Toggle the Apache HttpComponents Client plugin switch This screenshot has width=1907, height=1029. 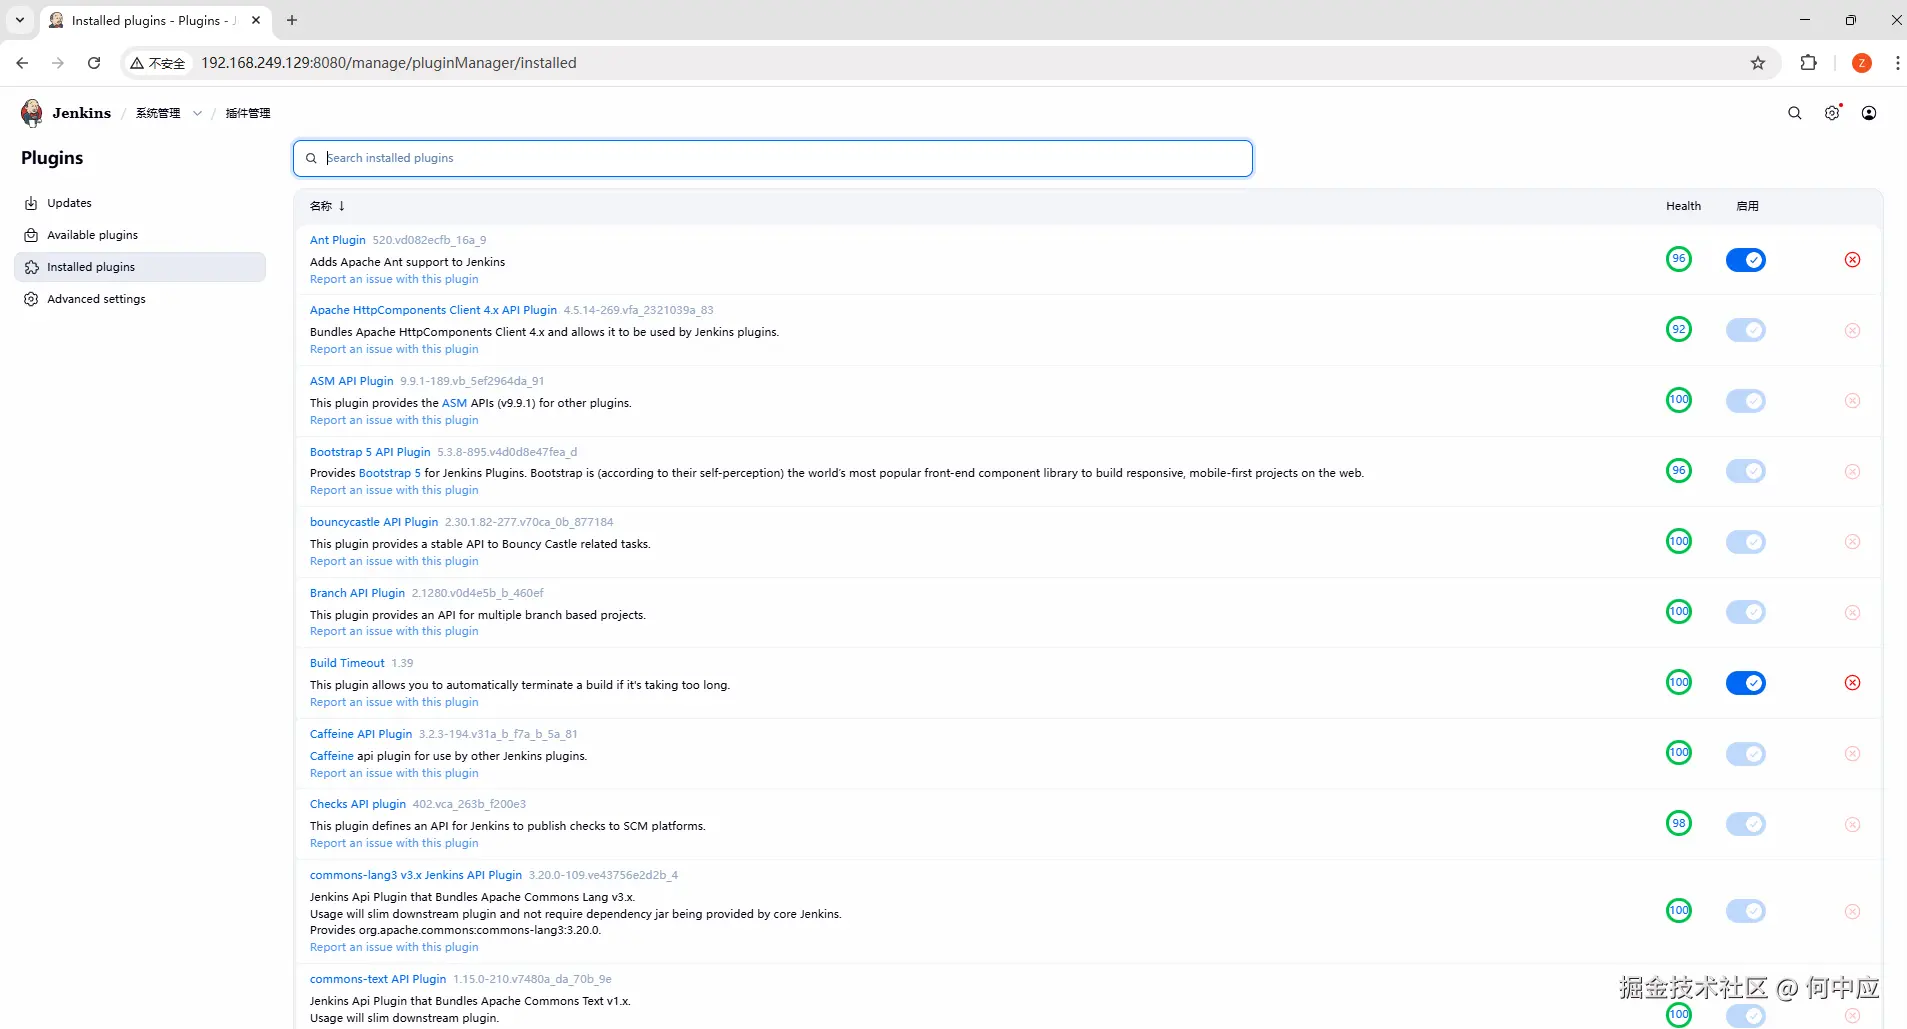pos(1746,330)
